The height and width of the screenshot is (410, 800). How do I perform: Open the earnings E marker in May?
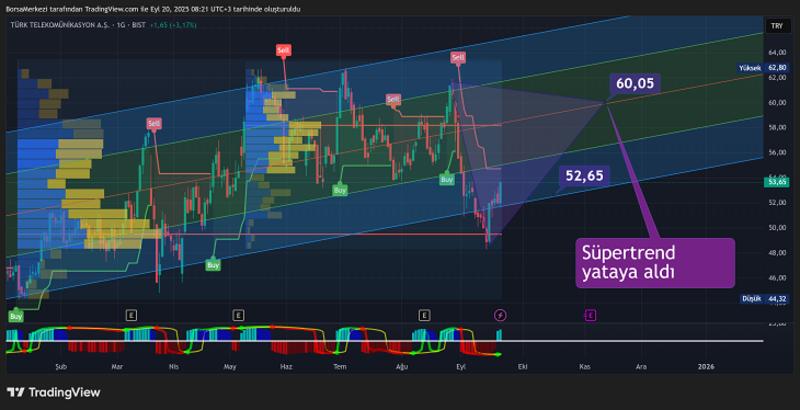point(237,316)
